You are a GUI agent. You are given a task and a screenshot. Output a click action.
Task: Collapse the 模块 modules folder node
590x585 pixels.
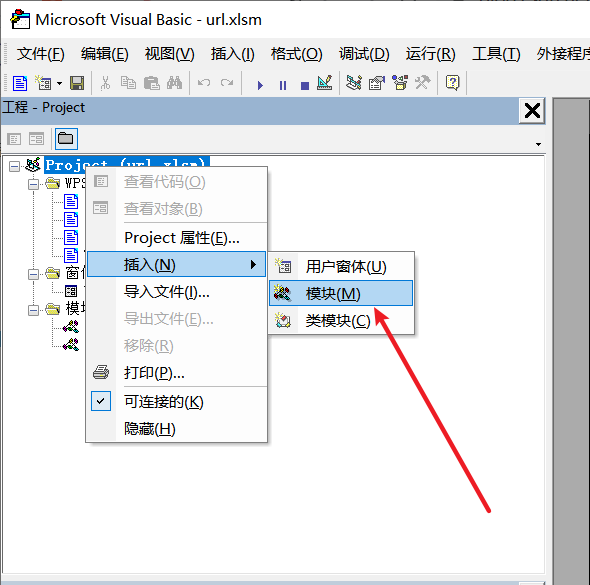[33, 310]
